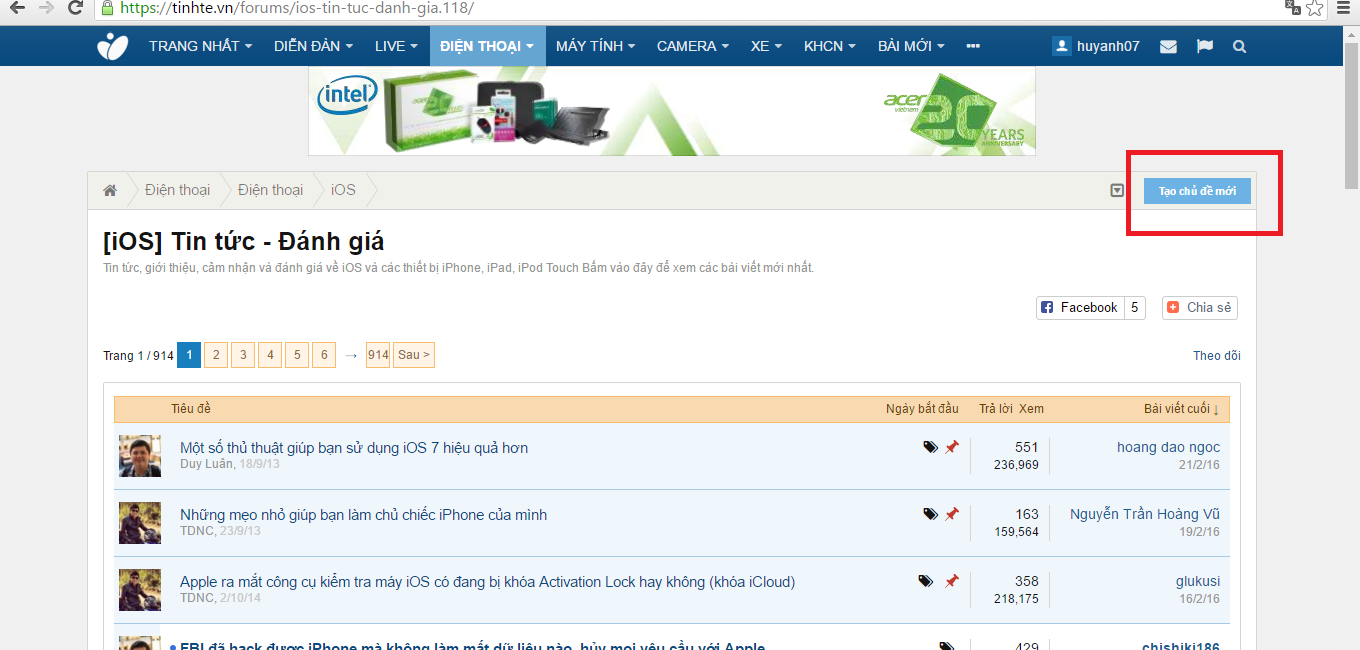Open the alerts flag icon
1360x650 pixels.
[x=1205, y=46]
